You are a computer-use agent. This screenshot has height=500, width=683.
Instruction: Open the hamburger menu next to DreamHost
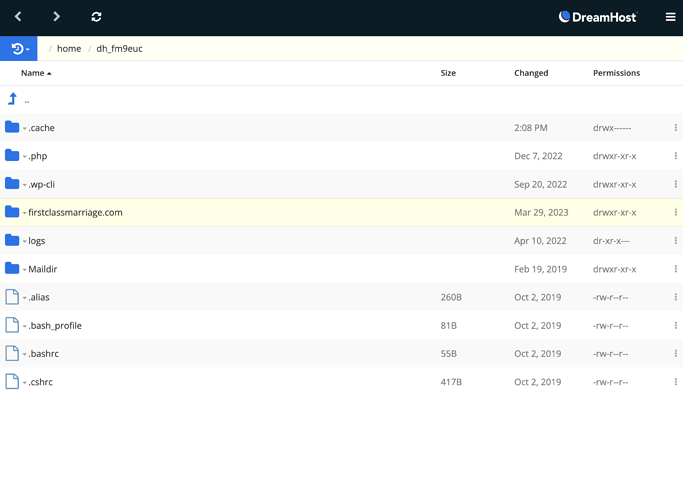670,17
